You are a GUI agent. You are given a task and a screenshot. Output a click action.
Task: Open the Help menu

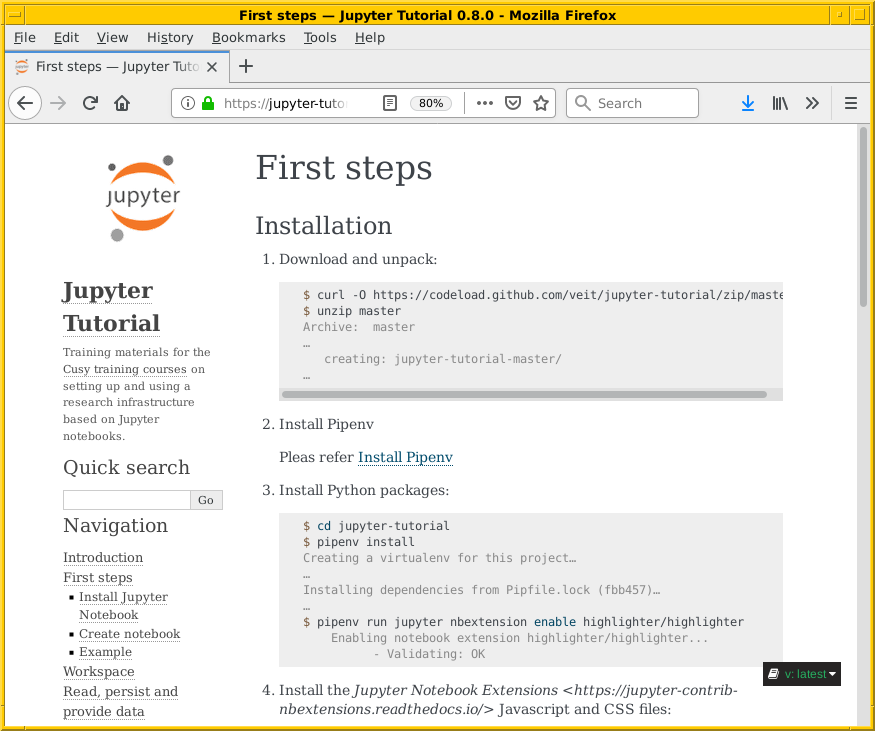(x=370, y=37)
